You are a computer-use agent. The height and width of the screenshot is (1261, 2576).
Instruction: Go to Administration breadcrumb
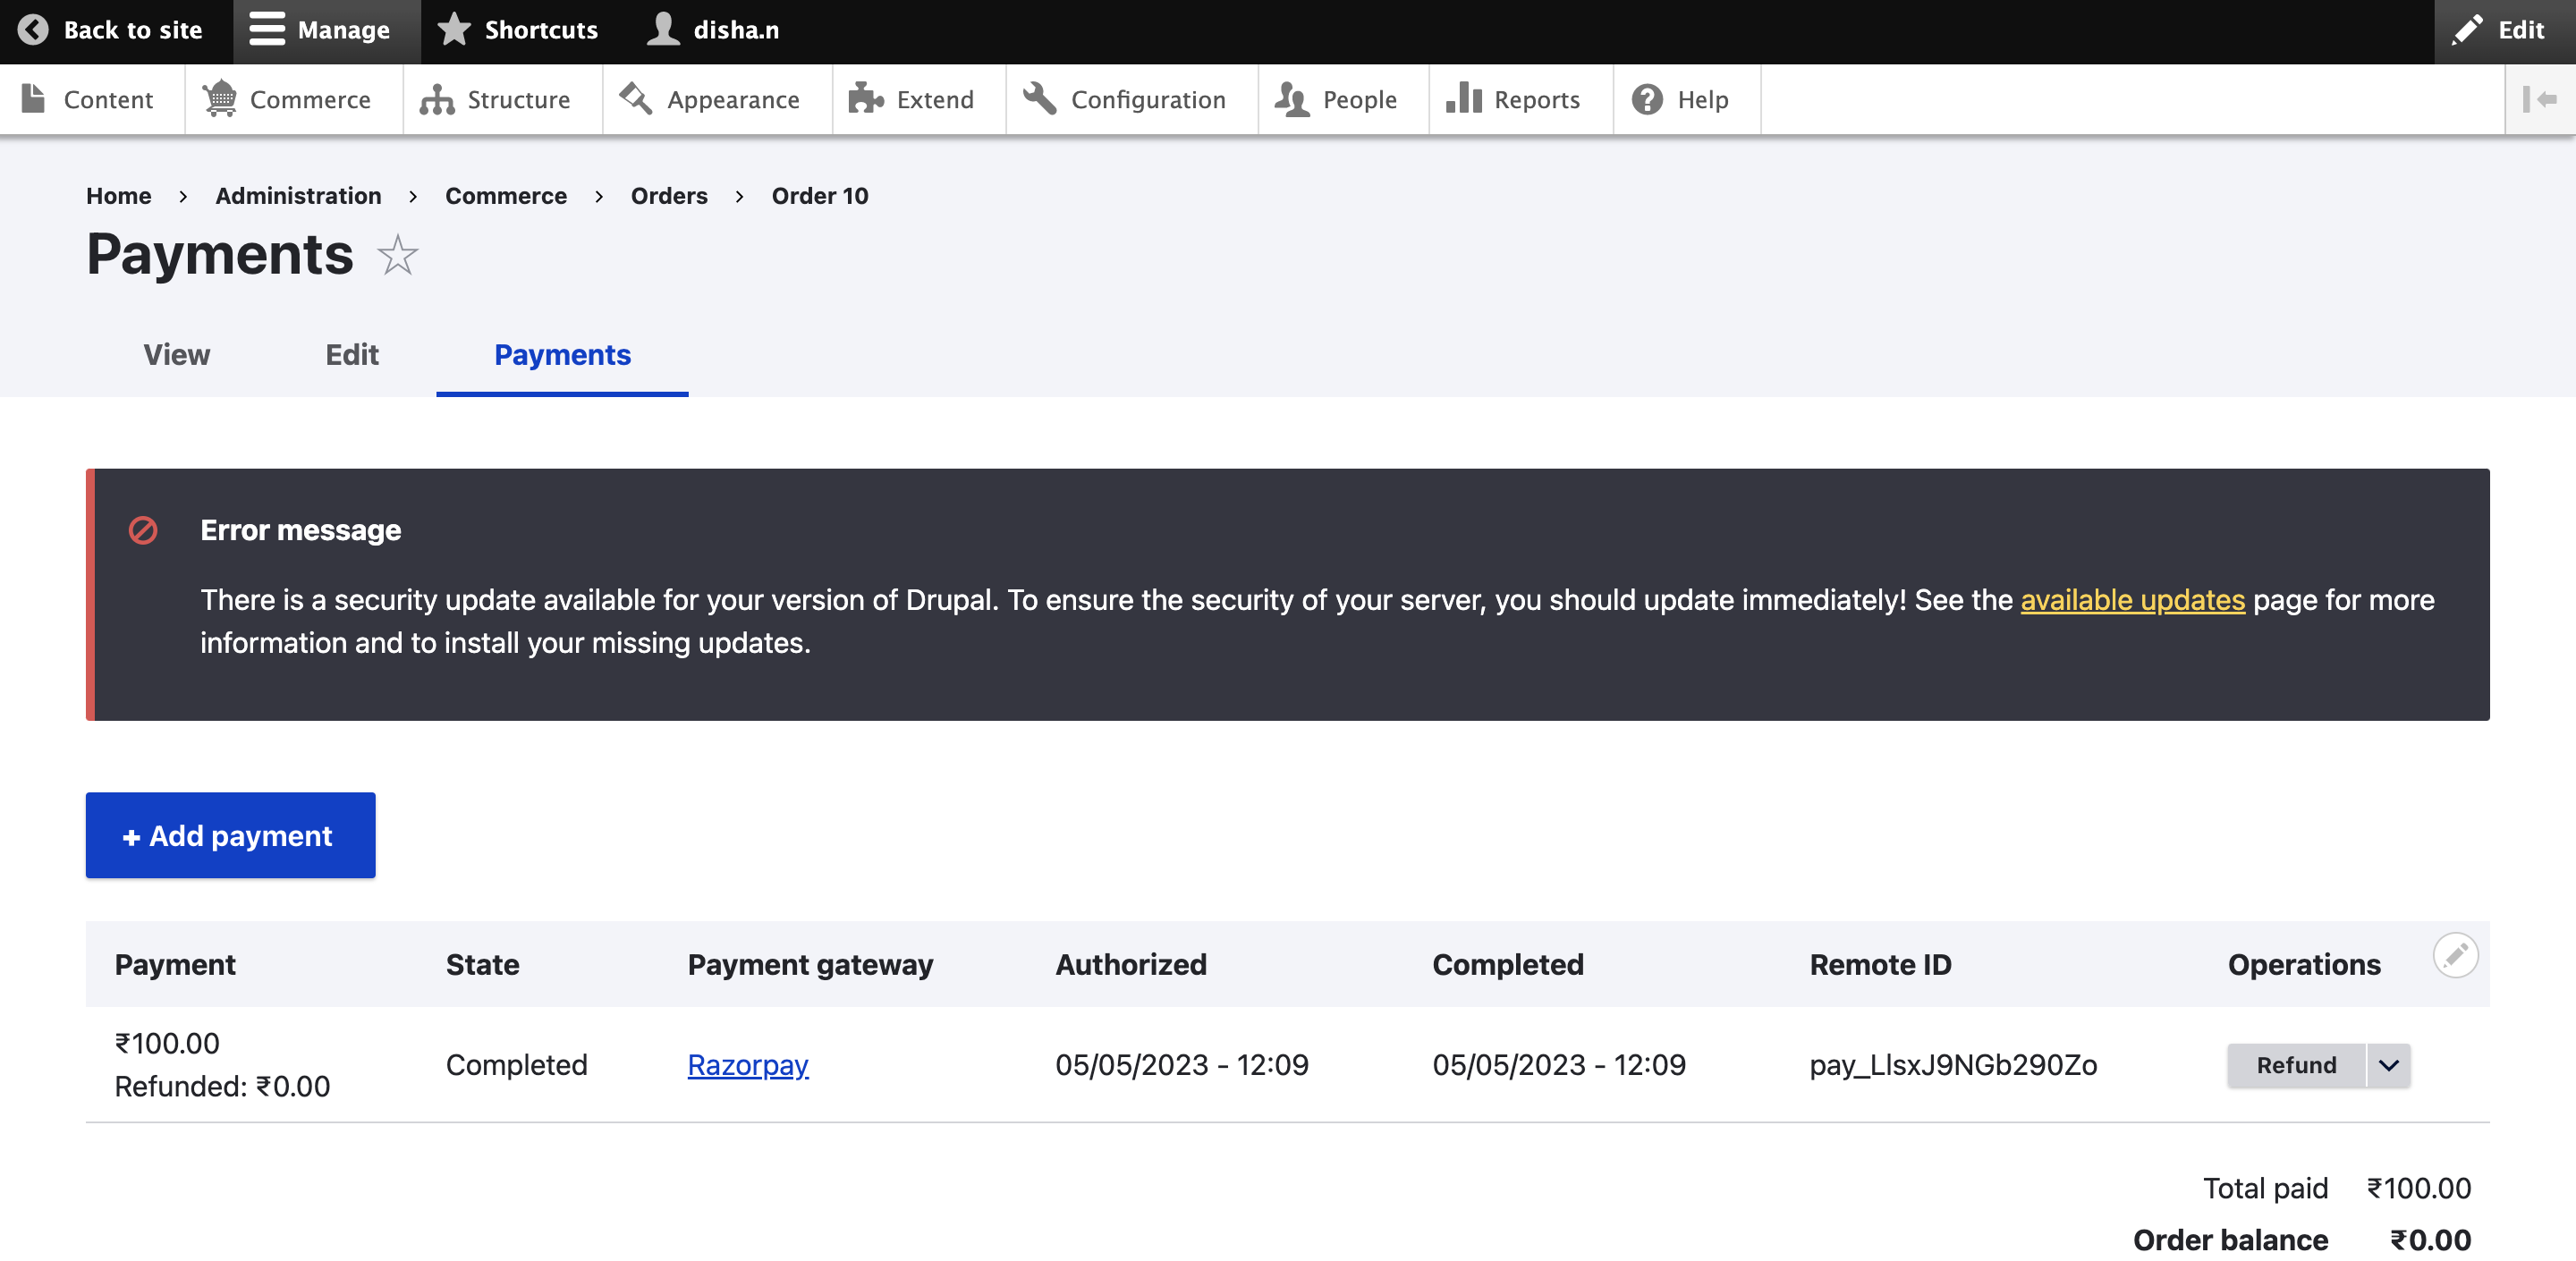298,195
